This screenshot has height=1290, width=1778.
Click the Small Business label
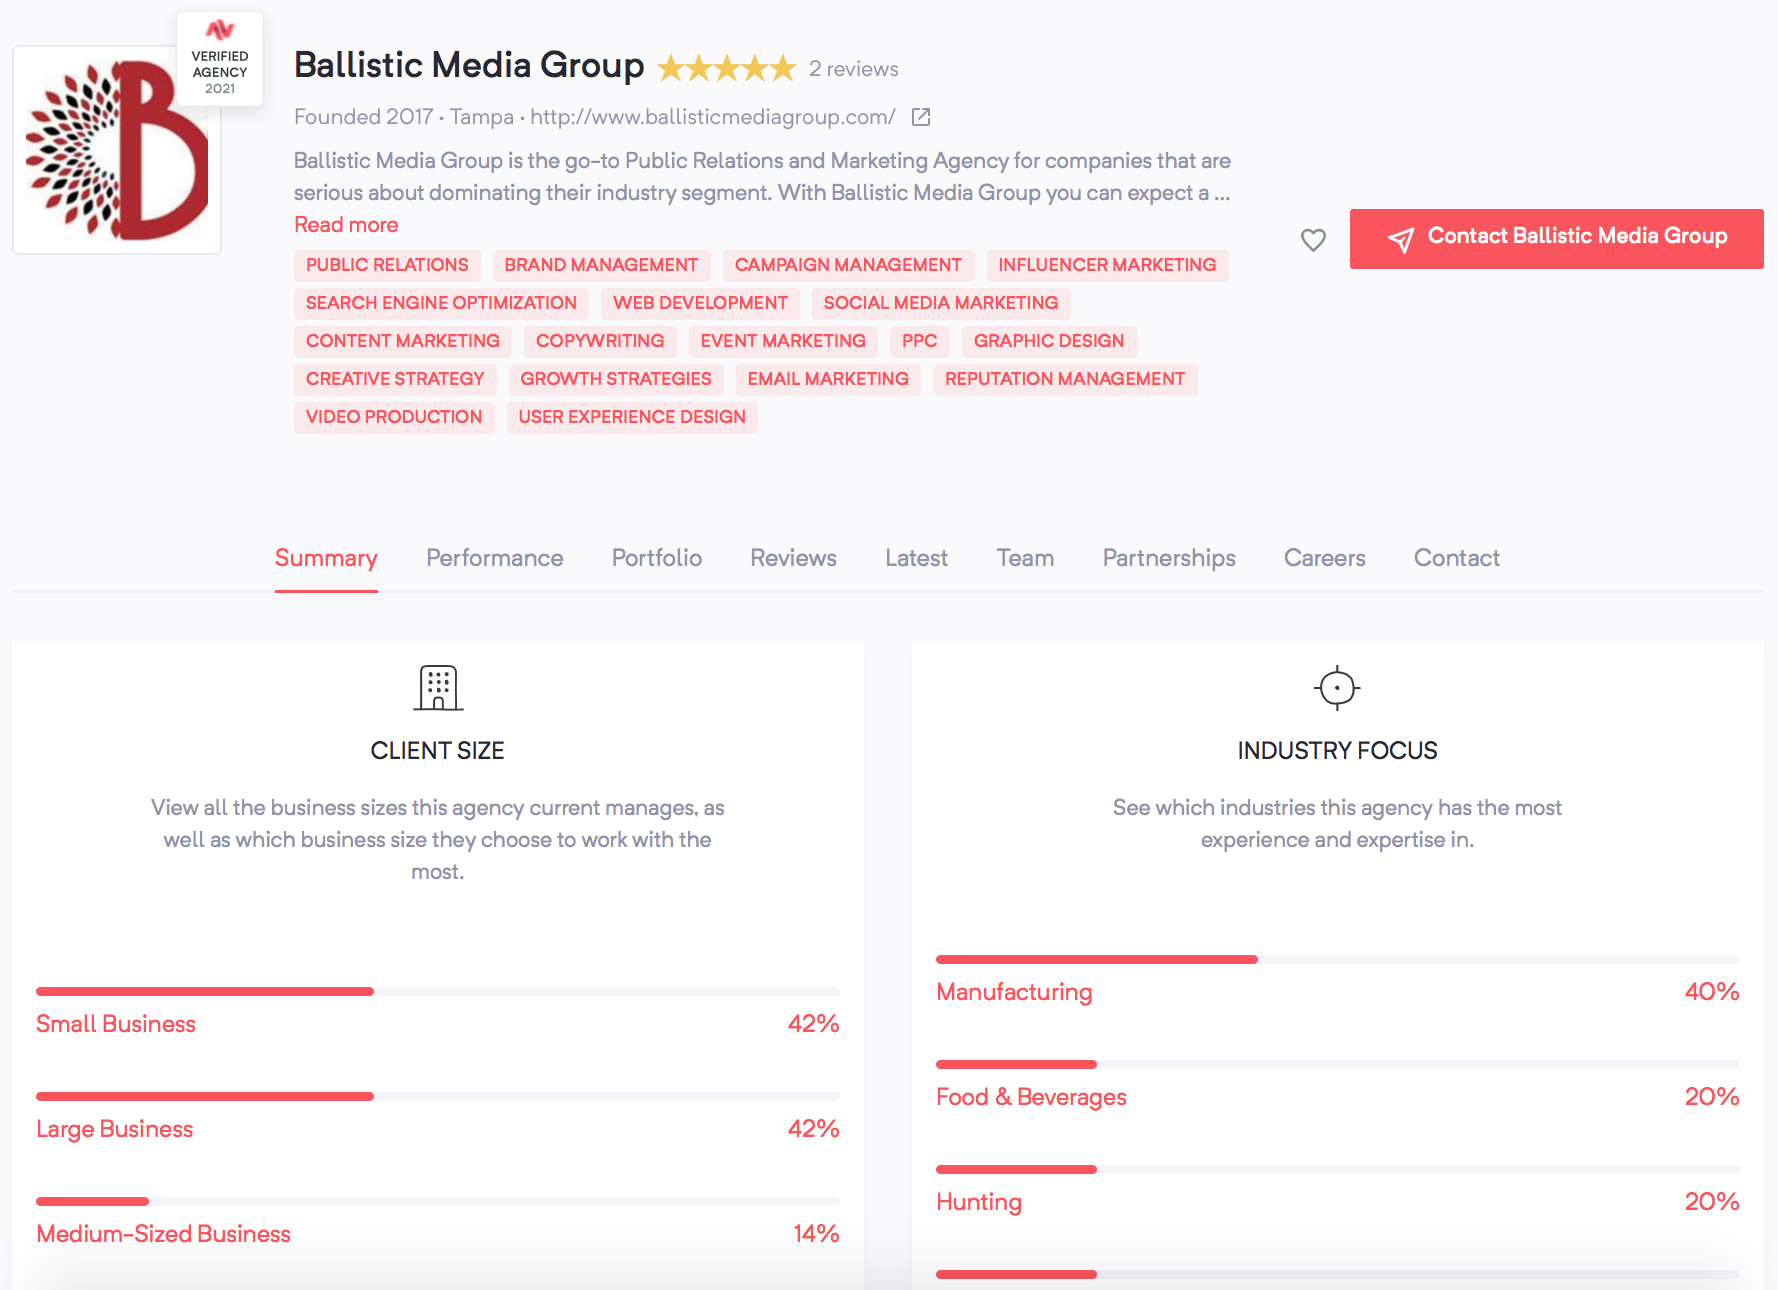click(x=116, y=1024)
